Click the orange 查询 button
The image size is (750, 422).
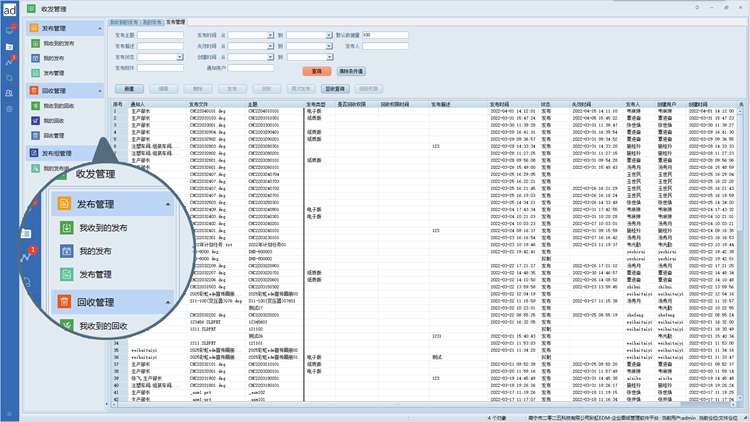316,72
